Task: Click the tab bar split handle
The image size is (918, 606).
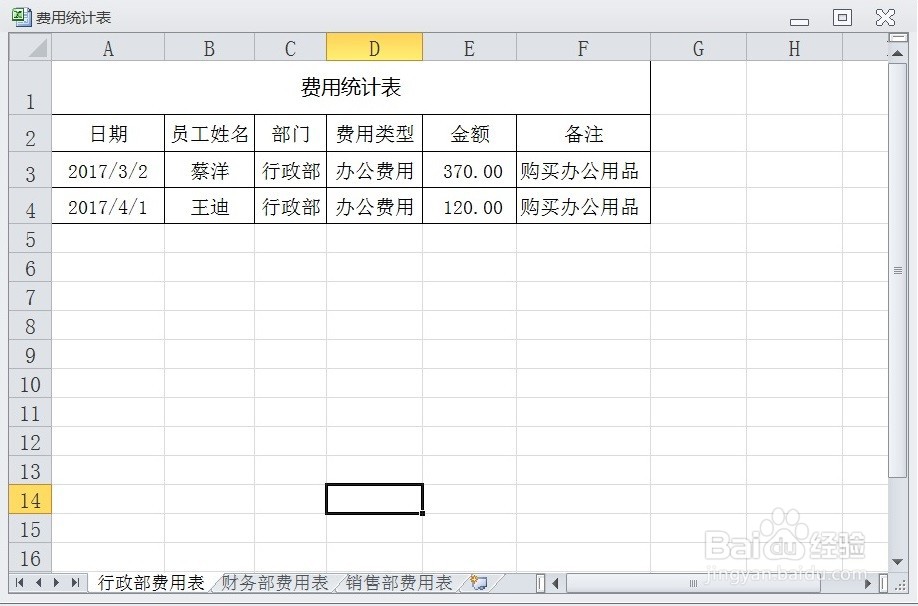Action: click(540, 583)
